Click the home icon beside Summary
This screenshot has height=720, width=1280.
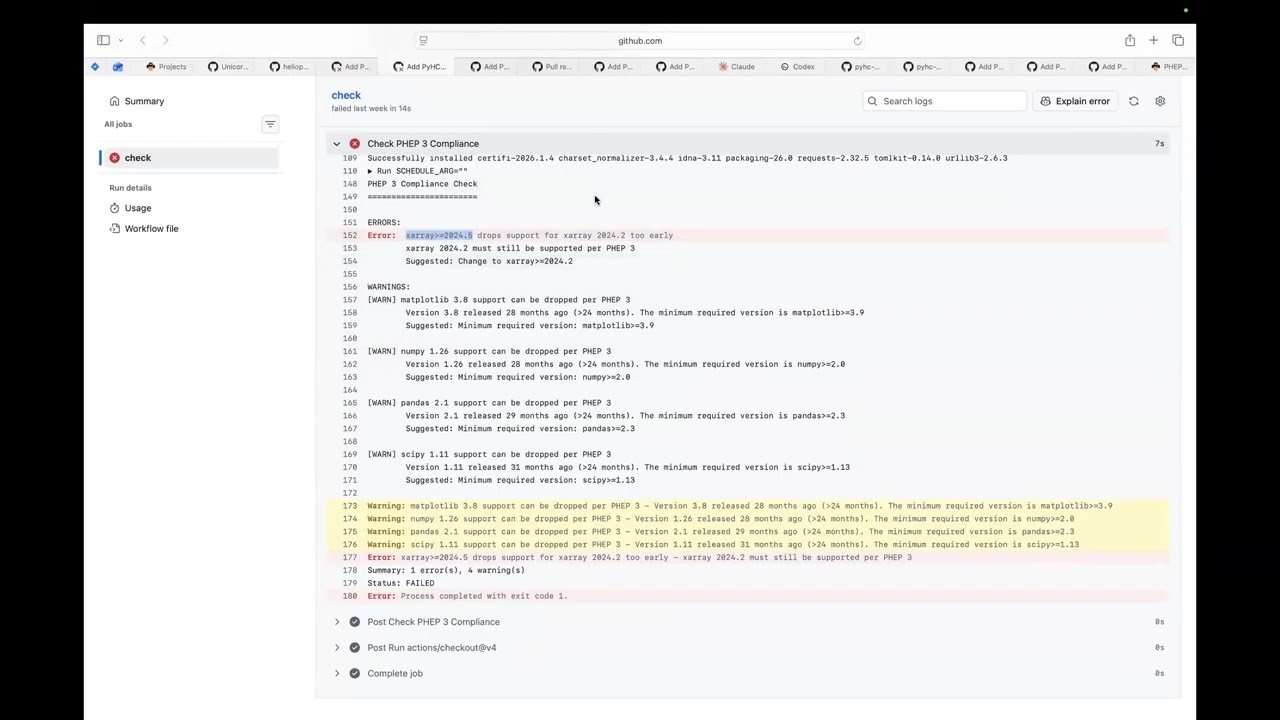(x=115, y=101)
